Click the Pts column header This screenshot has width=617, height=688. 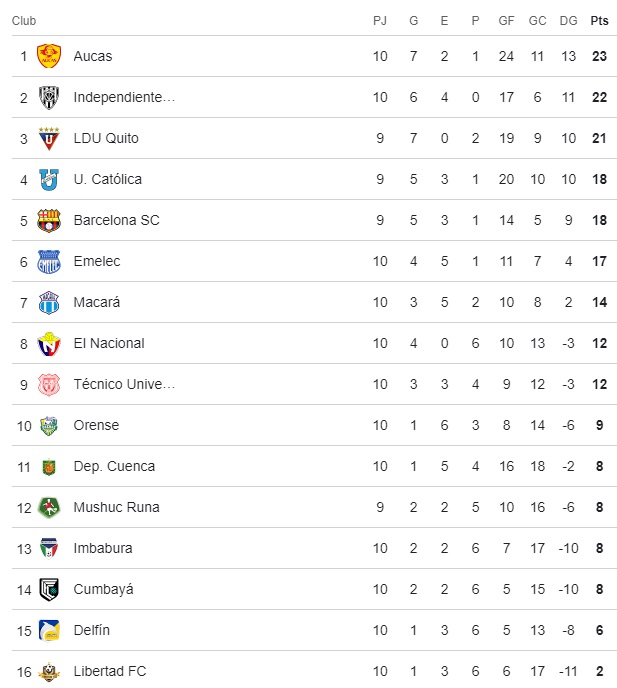coord(599,20)
